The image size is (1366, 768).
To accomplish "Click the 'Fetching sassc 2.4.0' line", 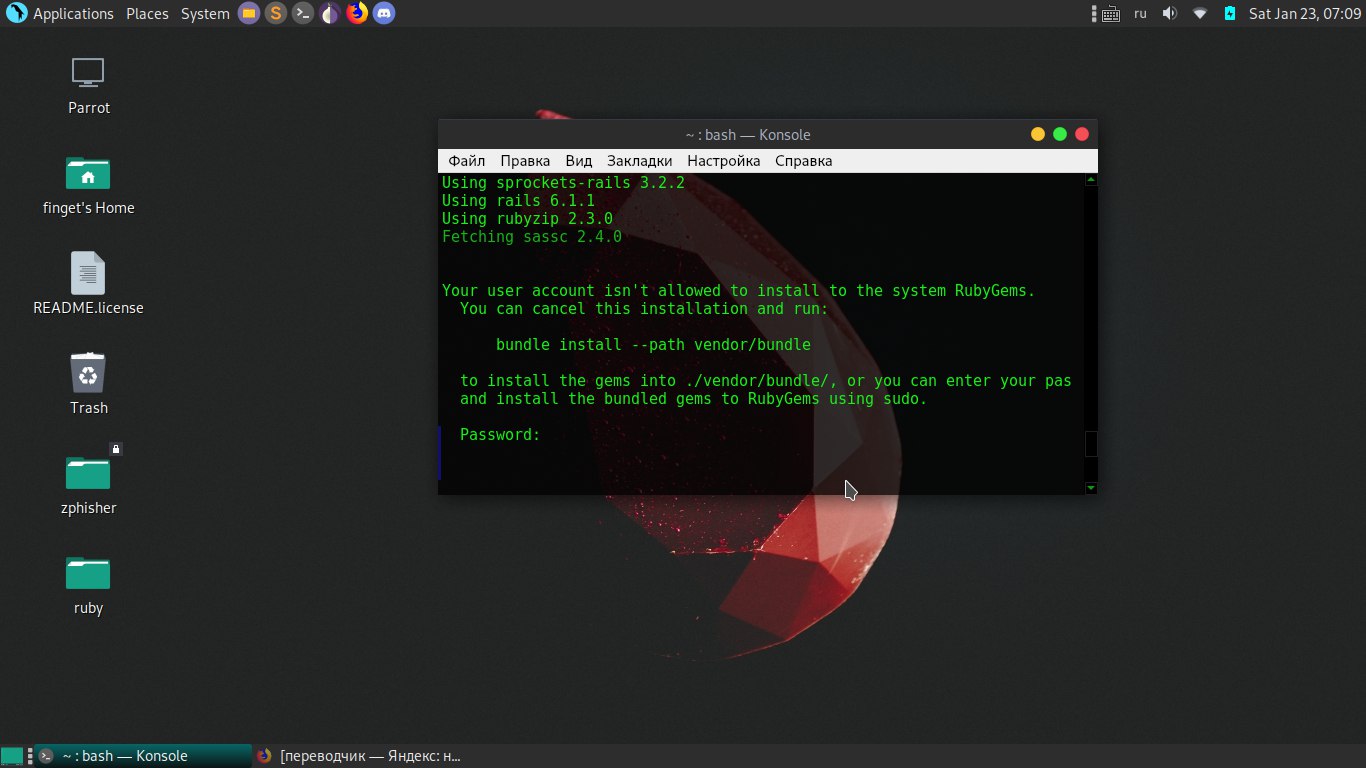I will [532, 237].
